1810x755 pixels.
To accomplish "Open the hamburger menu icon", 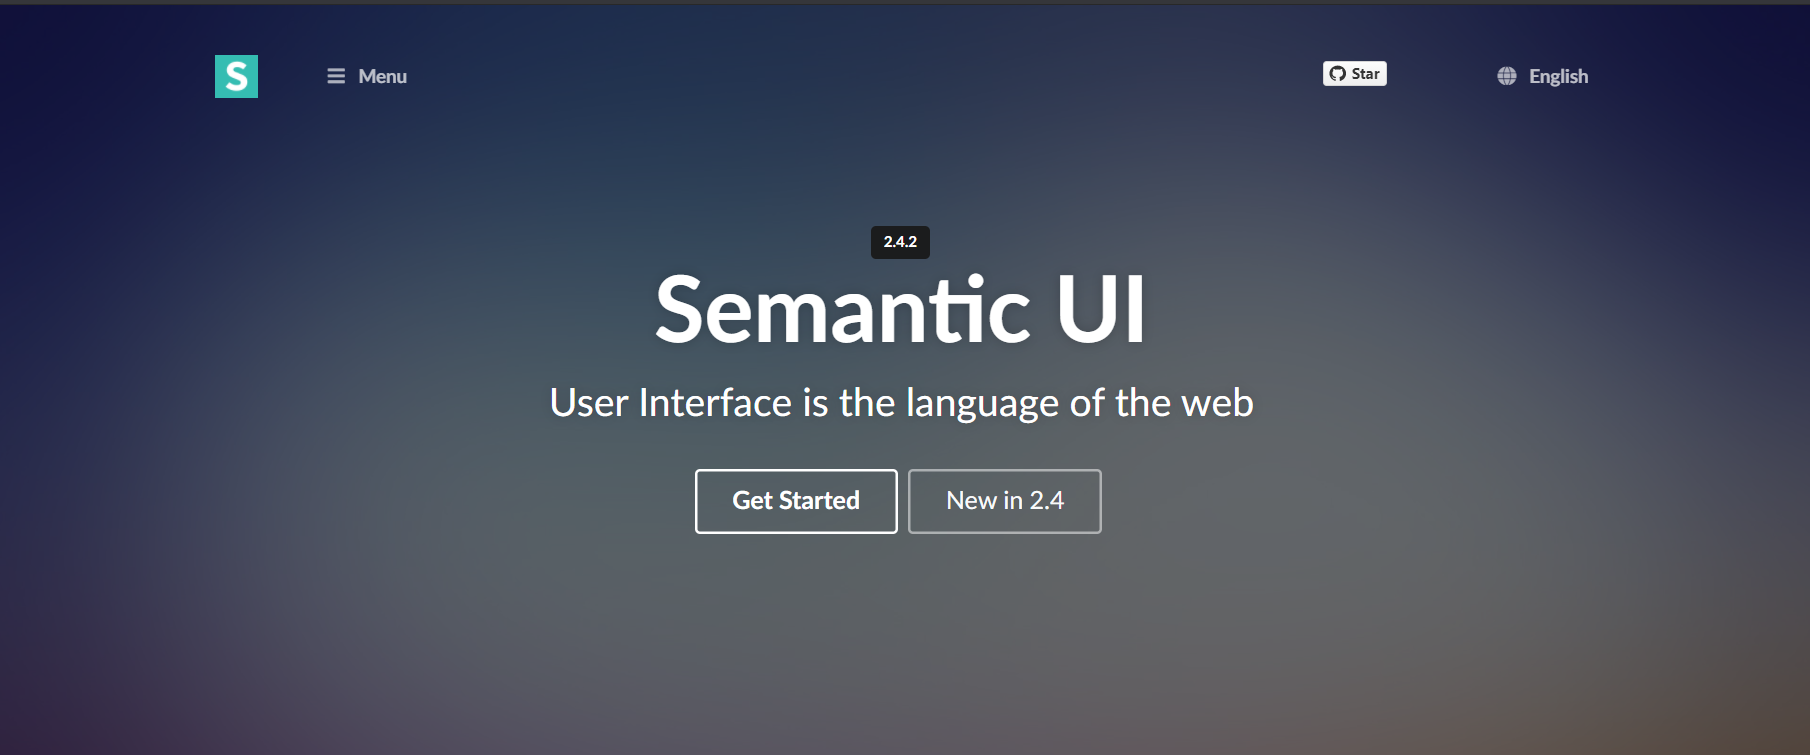I will (336, 76).
